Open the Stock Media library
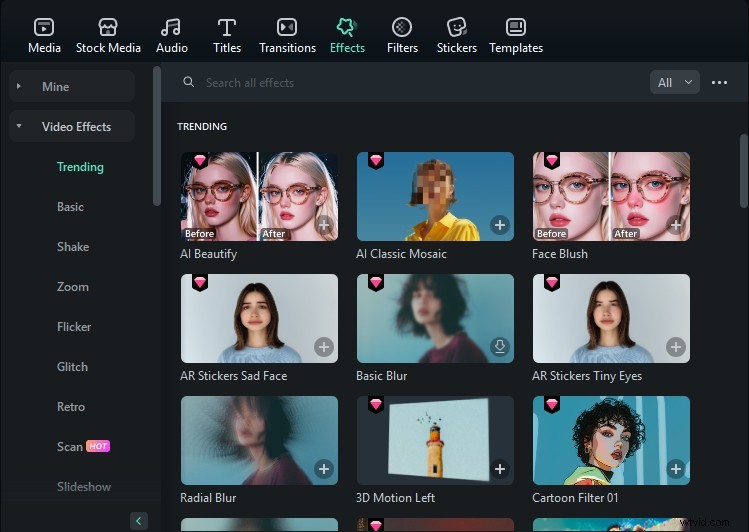This screenshot has width=749, height=532. click(x=108, y=35)
